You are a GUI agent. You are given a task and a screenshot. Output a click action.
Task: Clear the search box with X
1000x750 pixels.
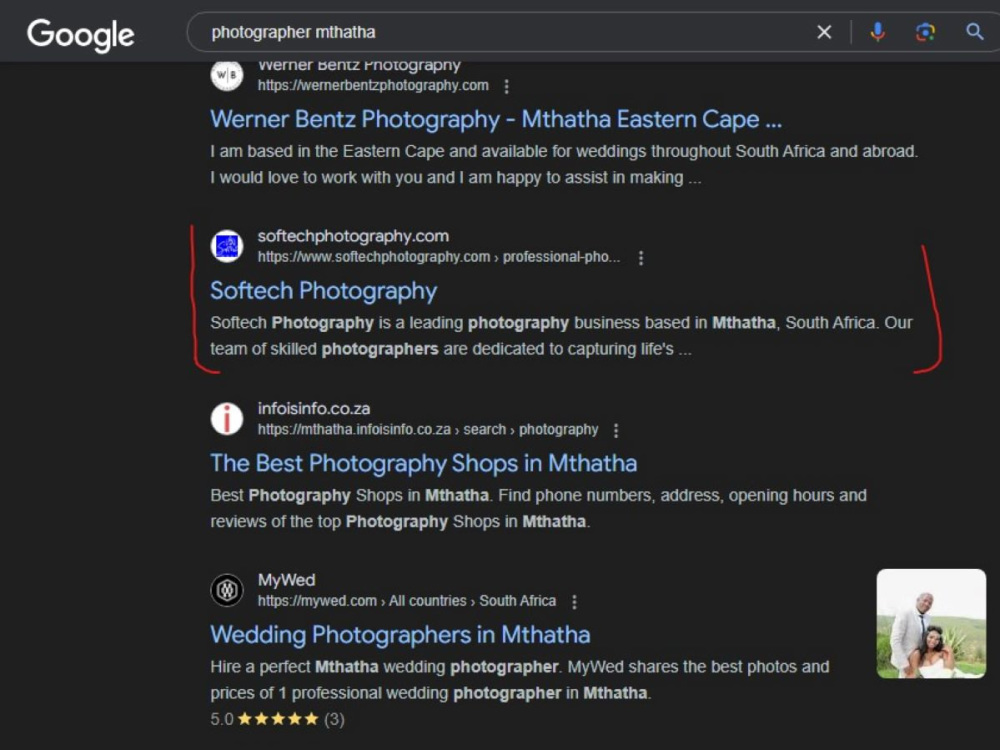pos(824,32)
